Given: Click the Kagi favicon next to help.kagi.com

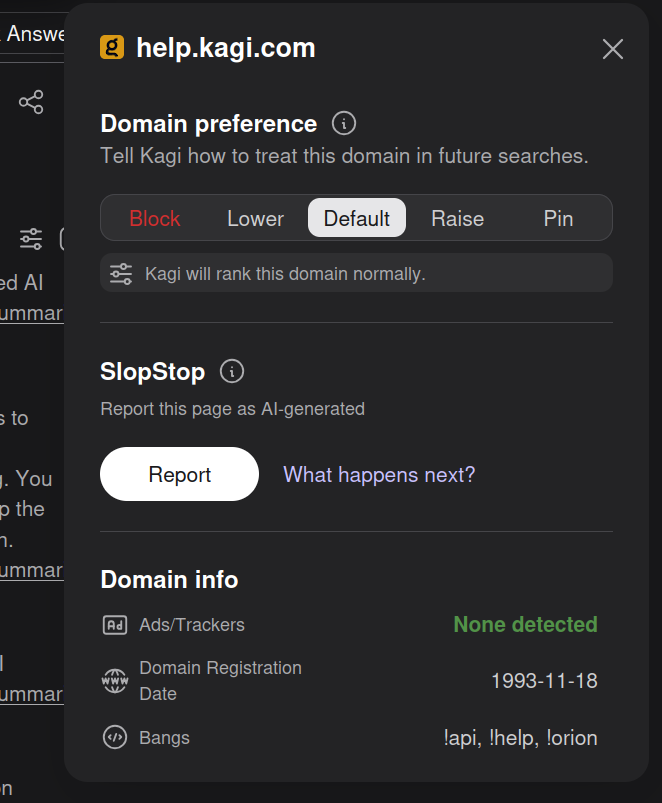Looking at the screenshot, I should [112, 48].
